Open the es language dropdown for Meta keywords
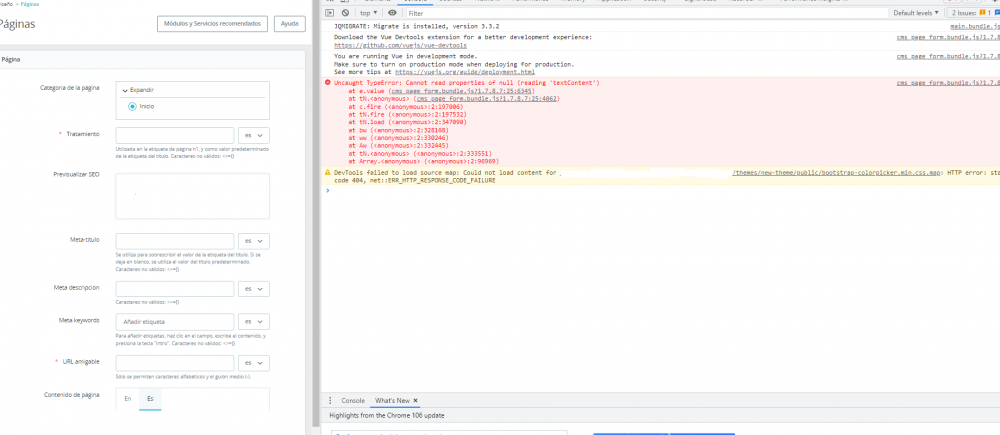Screen dimensions: 1000x435 pos(254,321)
